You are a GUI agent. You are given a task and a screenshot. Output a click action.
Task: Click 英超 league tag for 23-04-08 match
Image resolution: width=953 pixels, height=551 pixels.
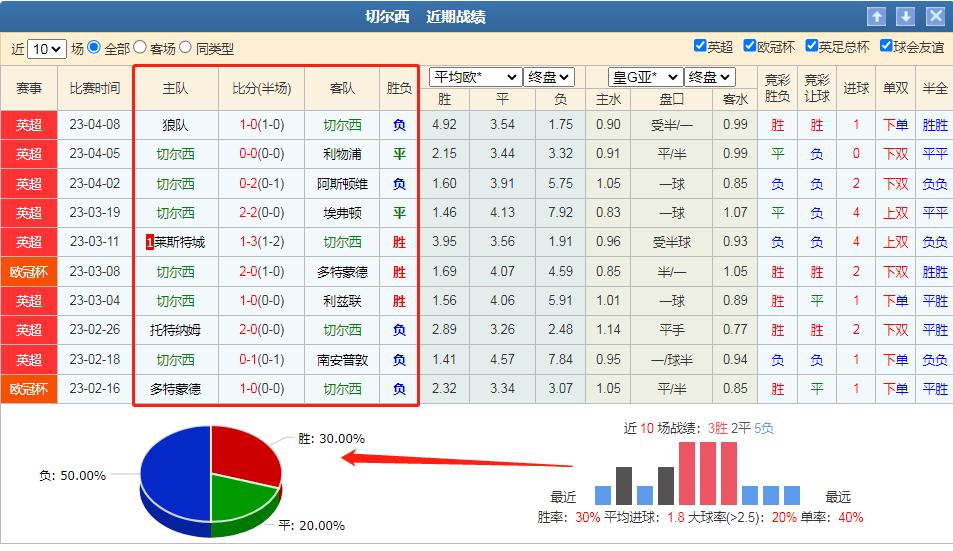coord(29,125)
